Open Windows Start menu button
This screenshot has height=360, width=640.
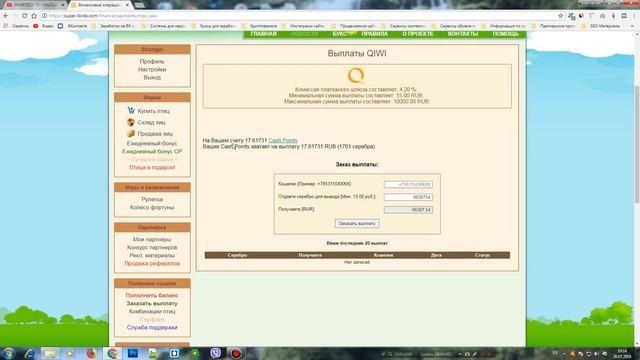click(9, 353)
